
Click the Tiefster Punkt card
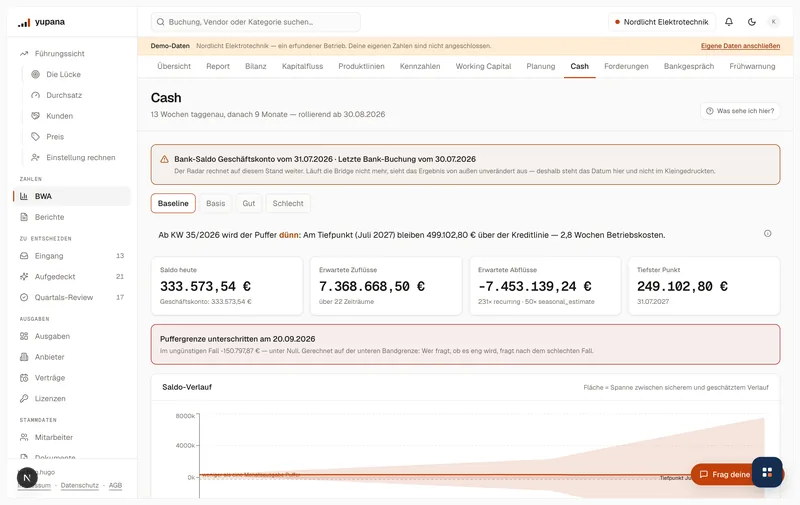tap(704, 286)
